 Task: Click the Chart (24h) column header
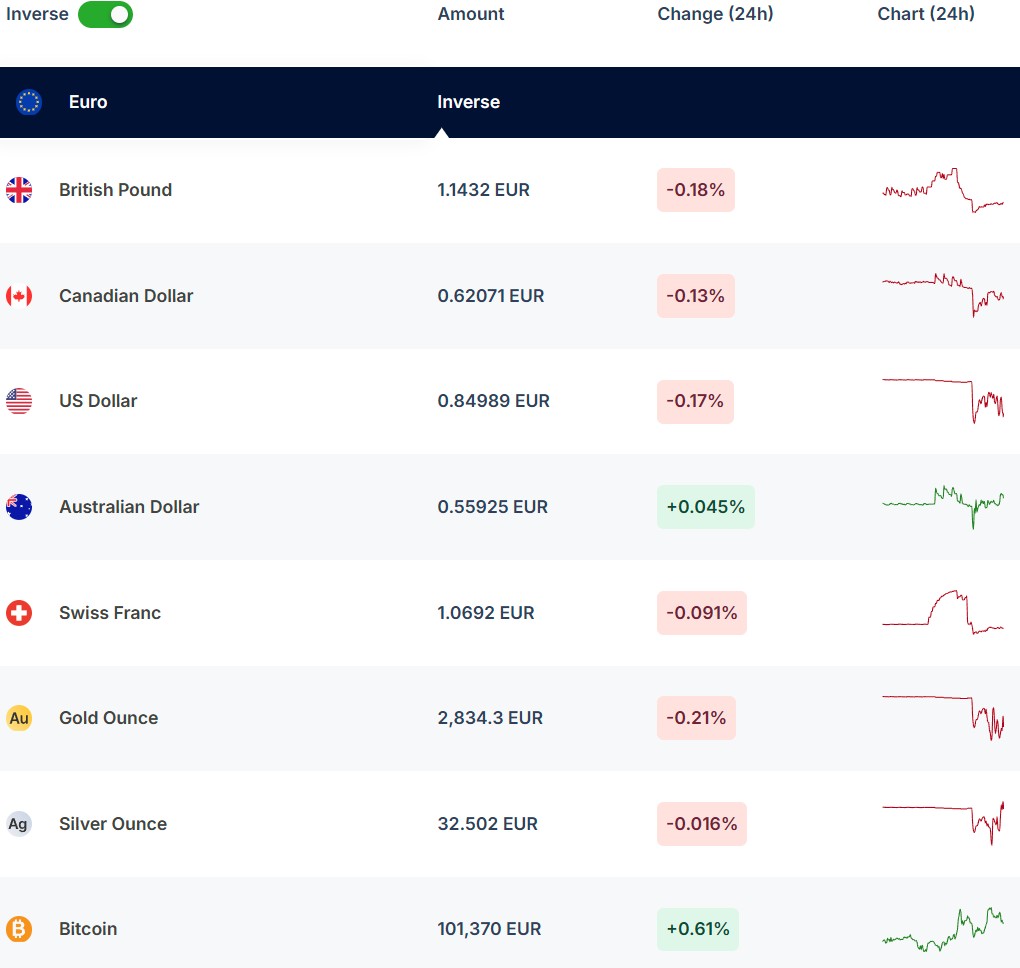click(x=926, y=14)
